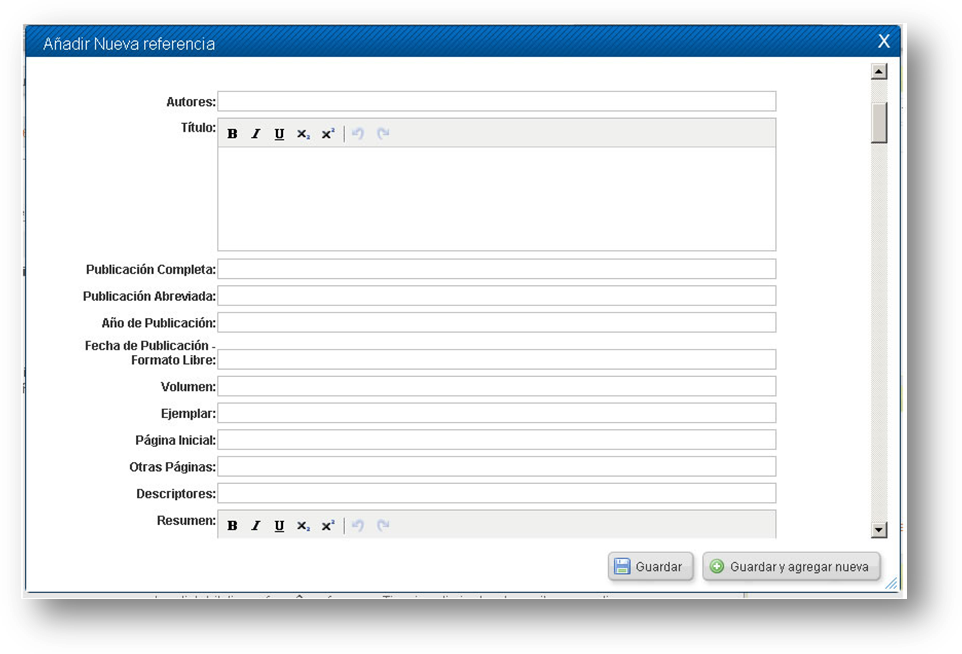Click the dialog resize grip corner
Screen dimensions: 962x654
pyautogui.click(x=891, y=583)
